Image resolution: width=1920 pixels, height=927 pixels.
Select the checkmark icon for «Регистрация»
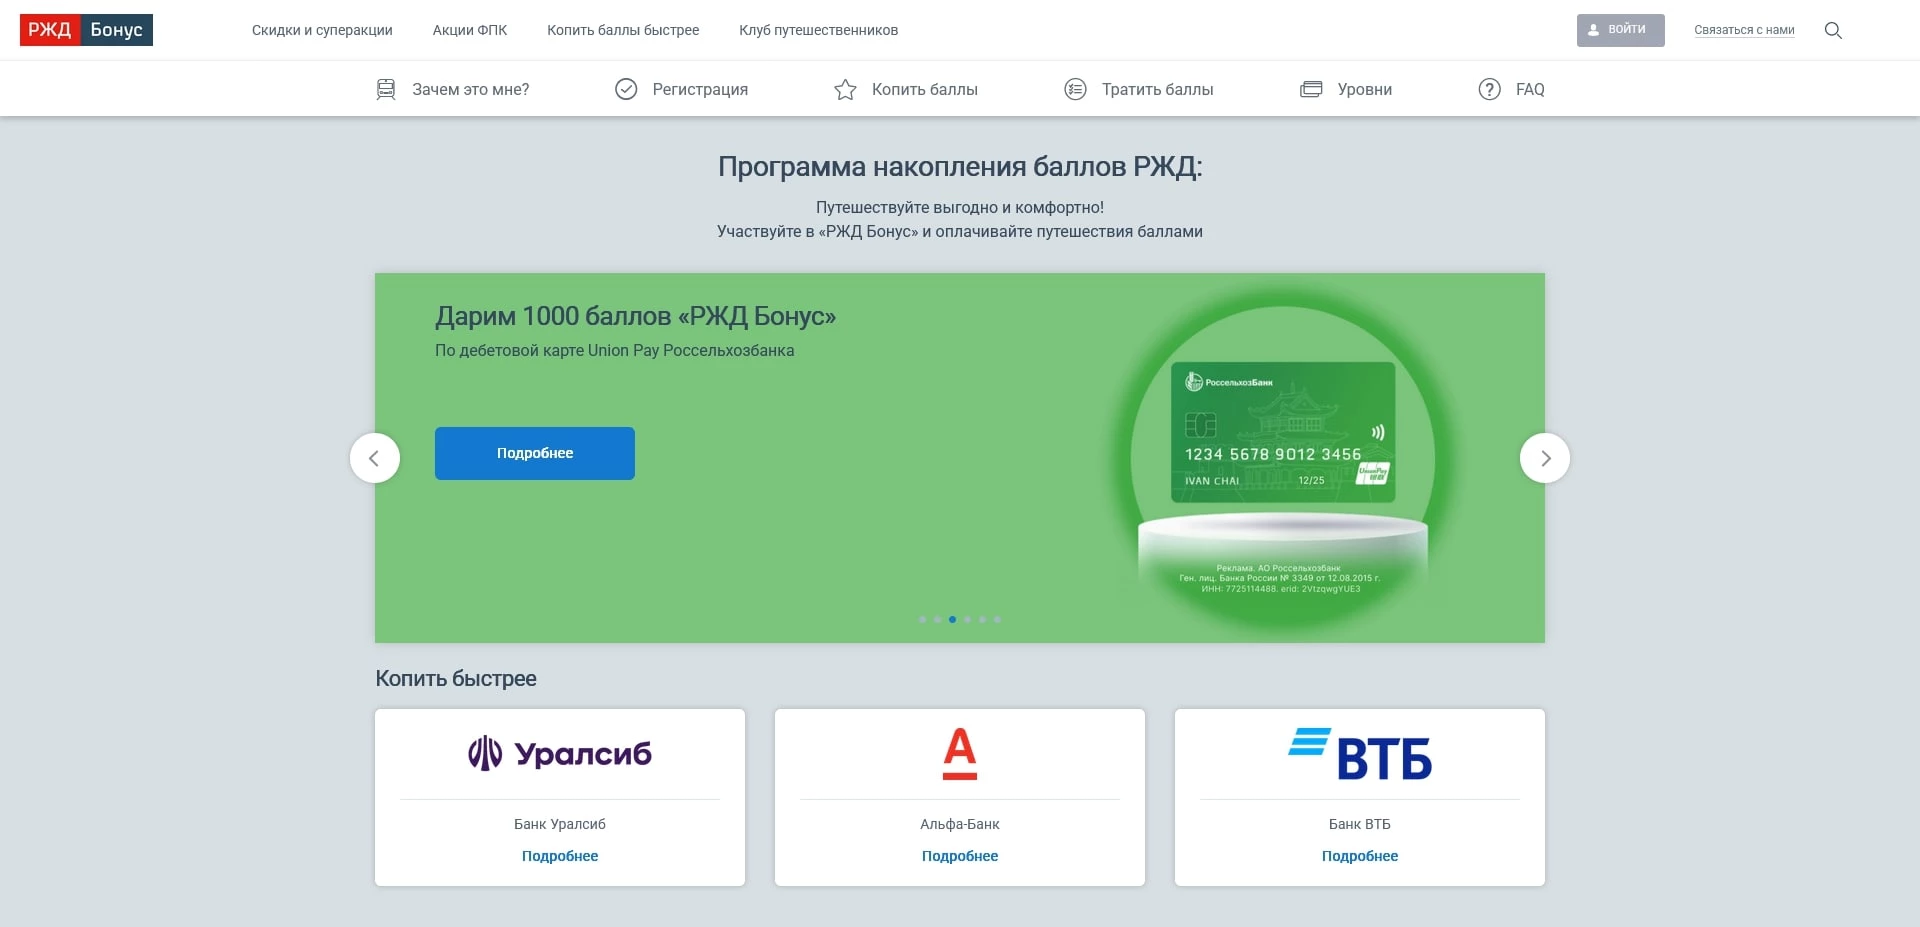[626, 89]
